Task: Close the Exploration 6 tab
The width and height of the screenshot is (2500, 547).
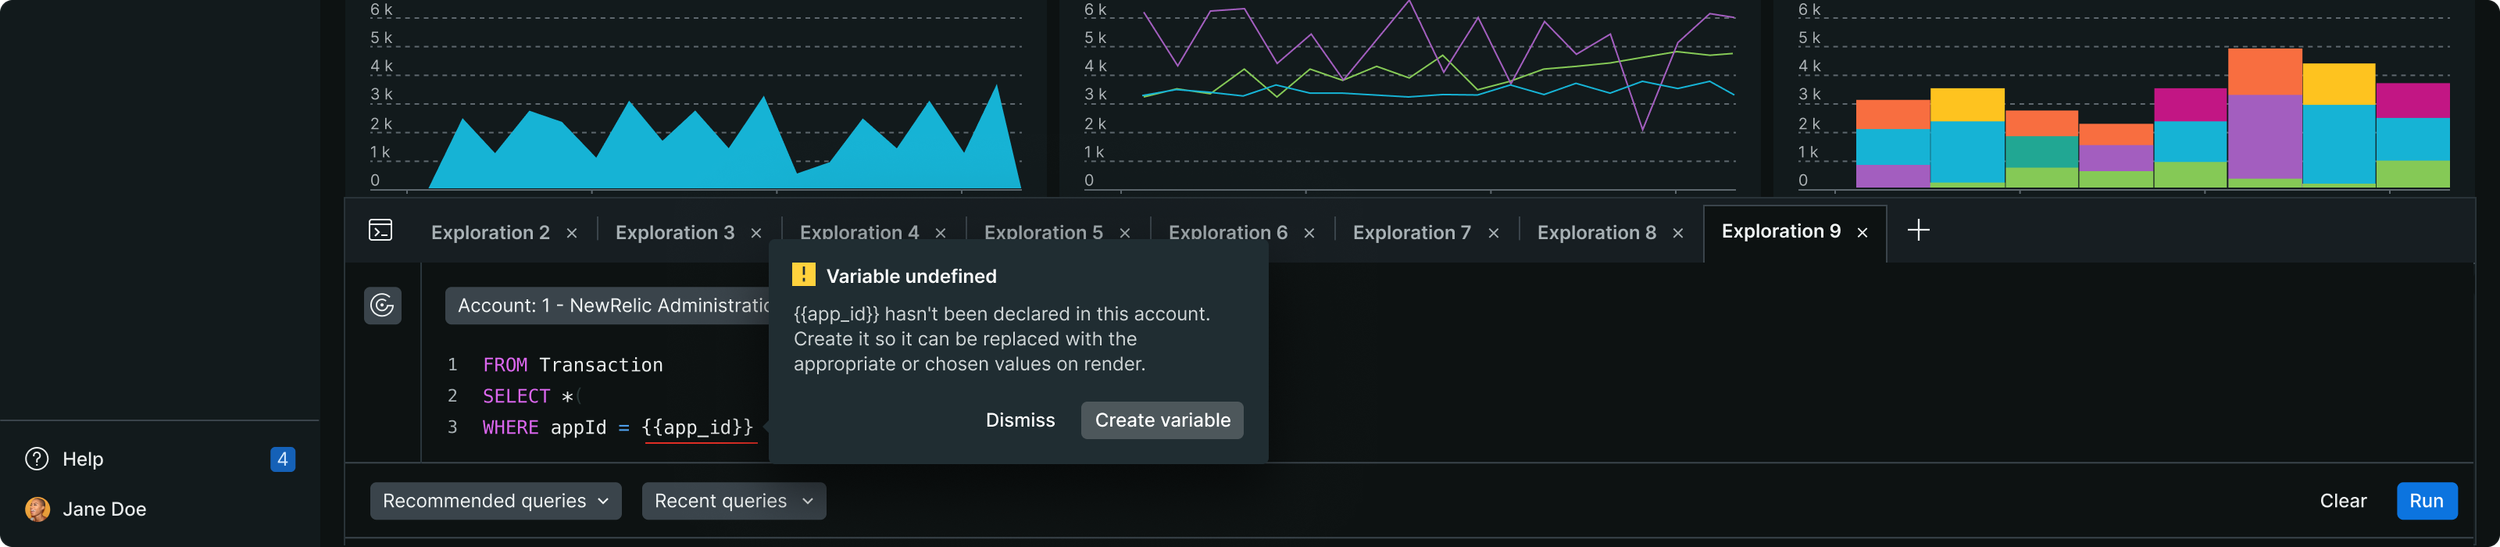Action: tap(1309, 233)
